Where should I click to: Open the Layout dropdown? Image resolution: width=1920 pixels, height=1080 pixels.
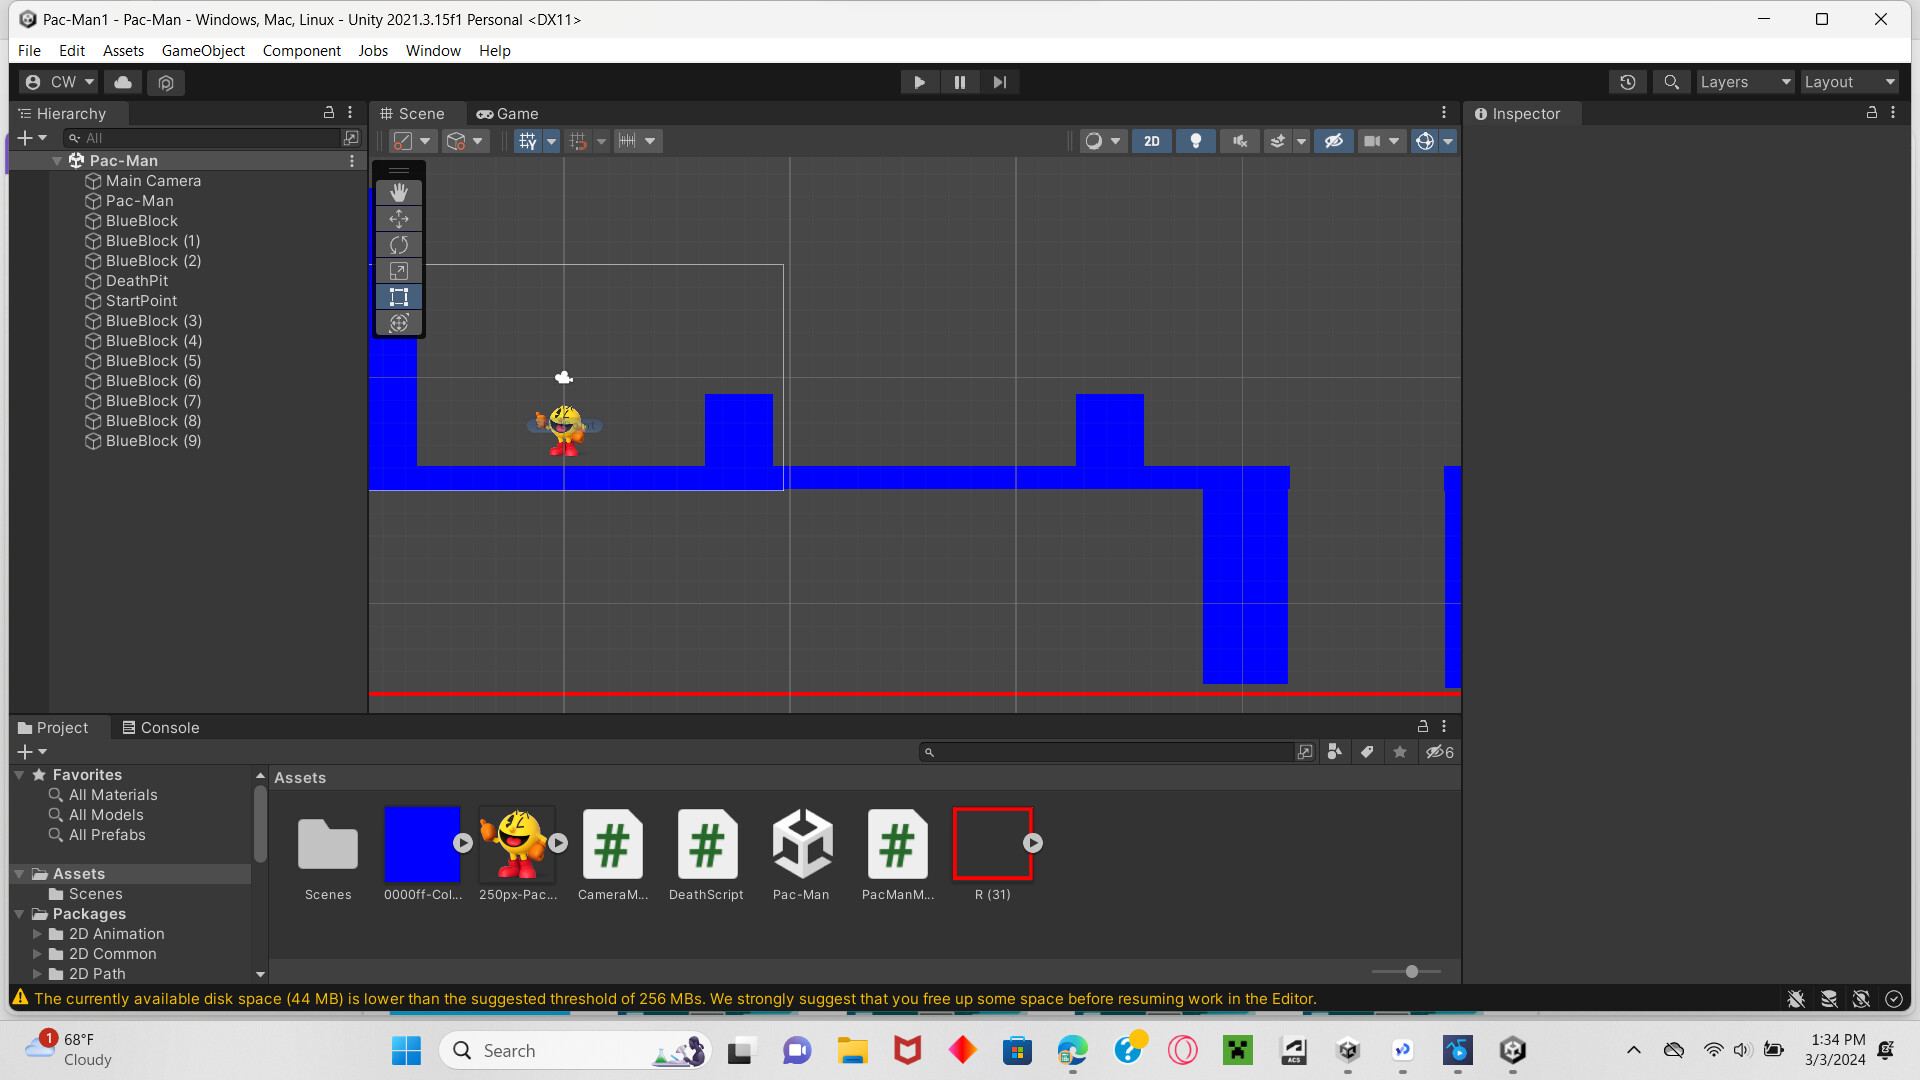1849,82
